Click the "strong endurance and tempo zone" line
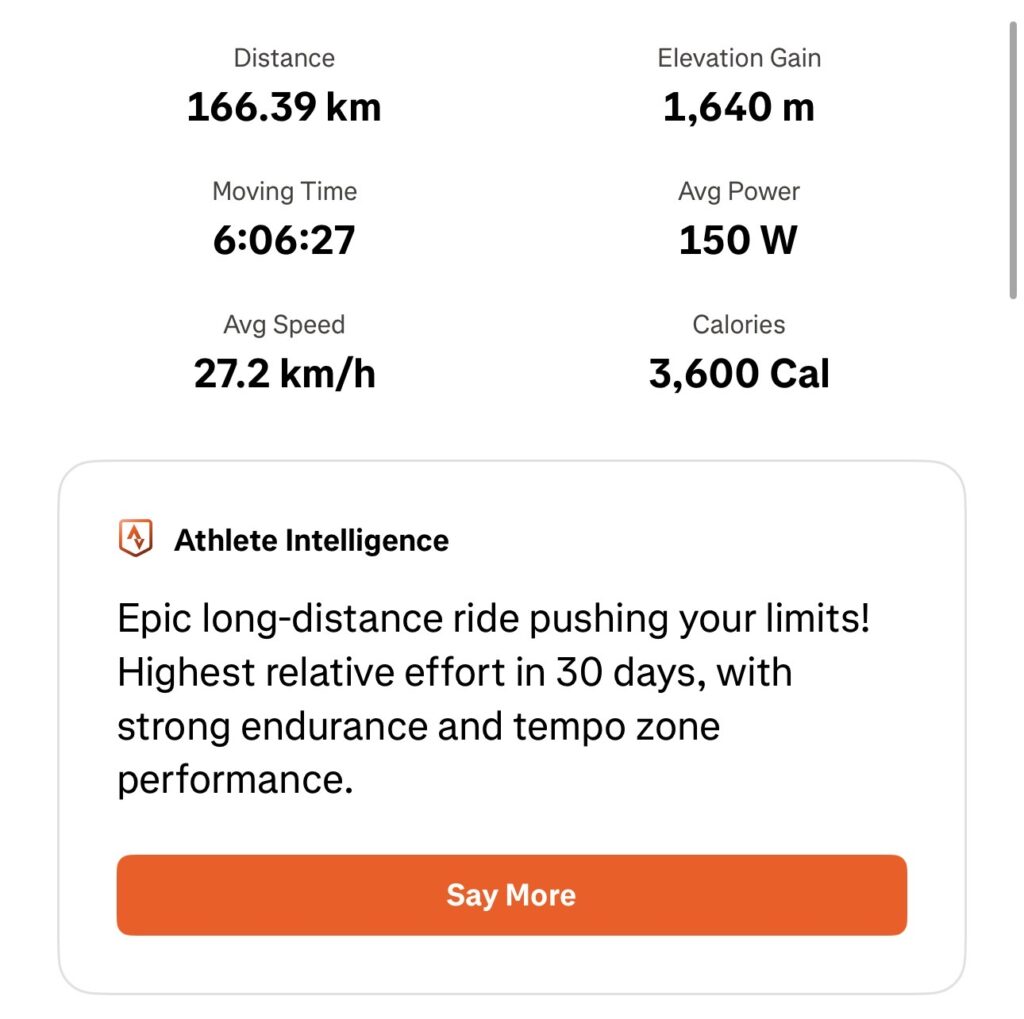The image size is (1024, 1019). point(418,726)
